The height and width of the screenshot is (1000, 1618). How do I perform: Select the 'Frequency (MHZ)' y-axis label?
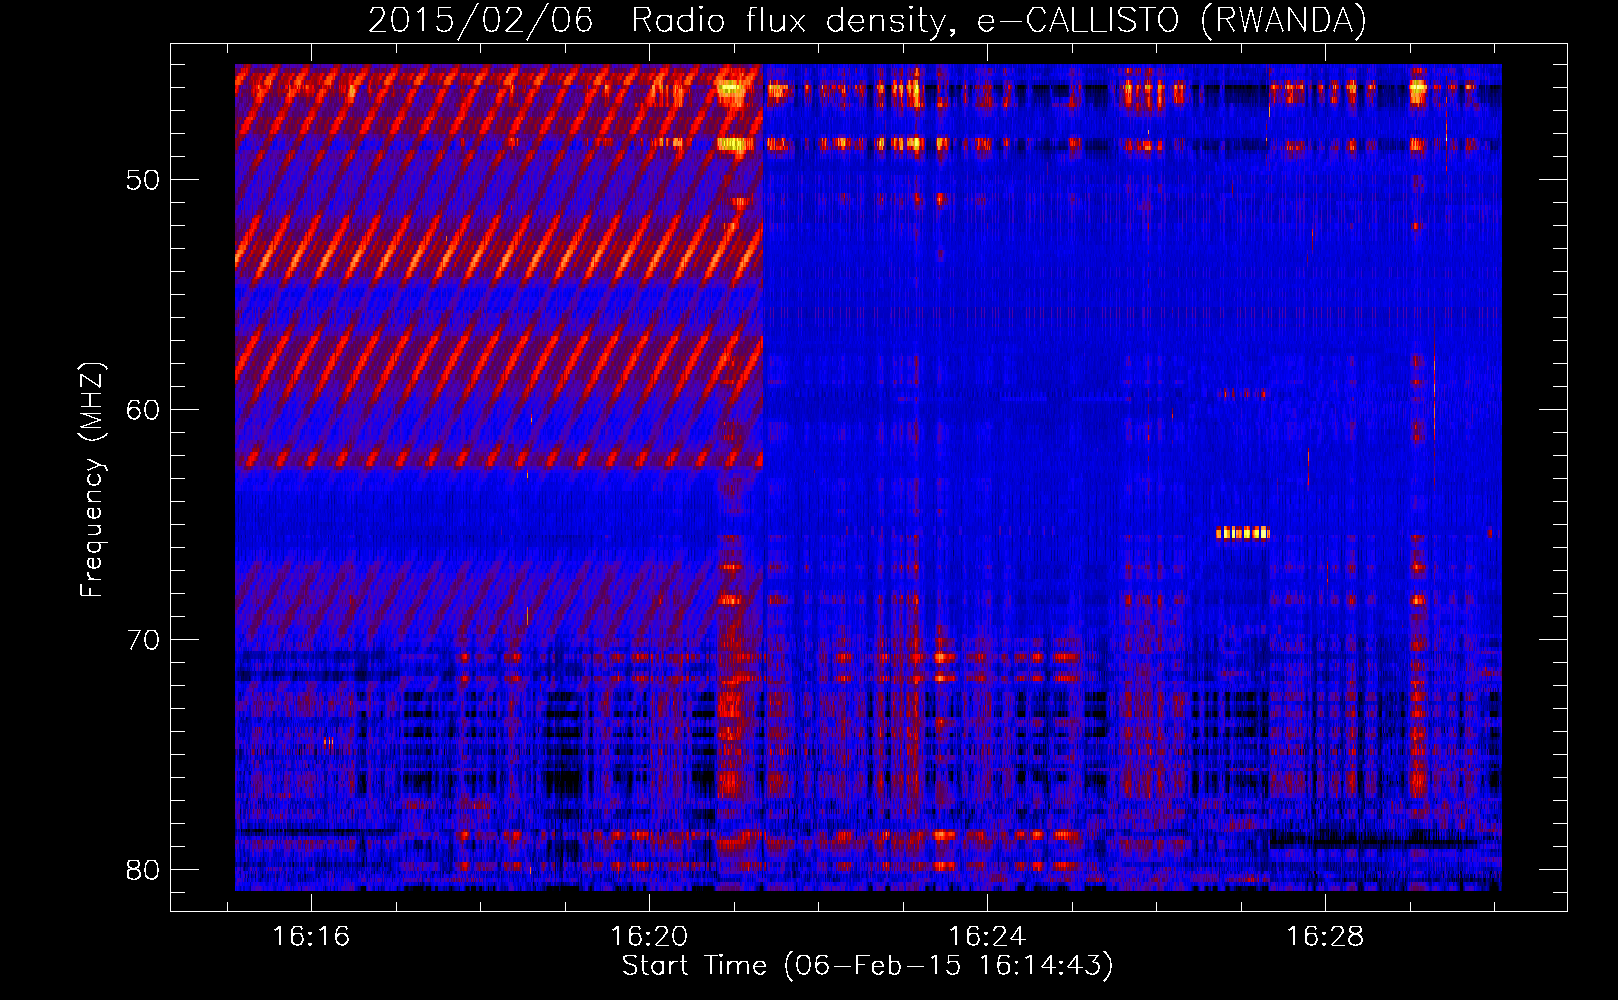(92, 480)
